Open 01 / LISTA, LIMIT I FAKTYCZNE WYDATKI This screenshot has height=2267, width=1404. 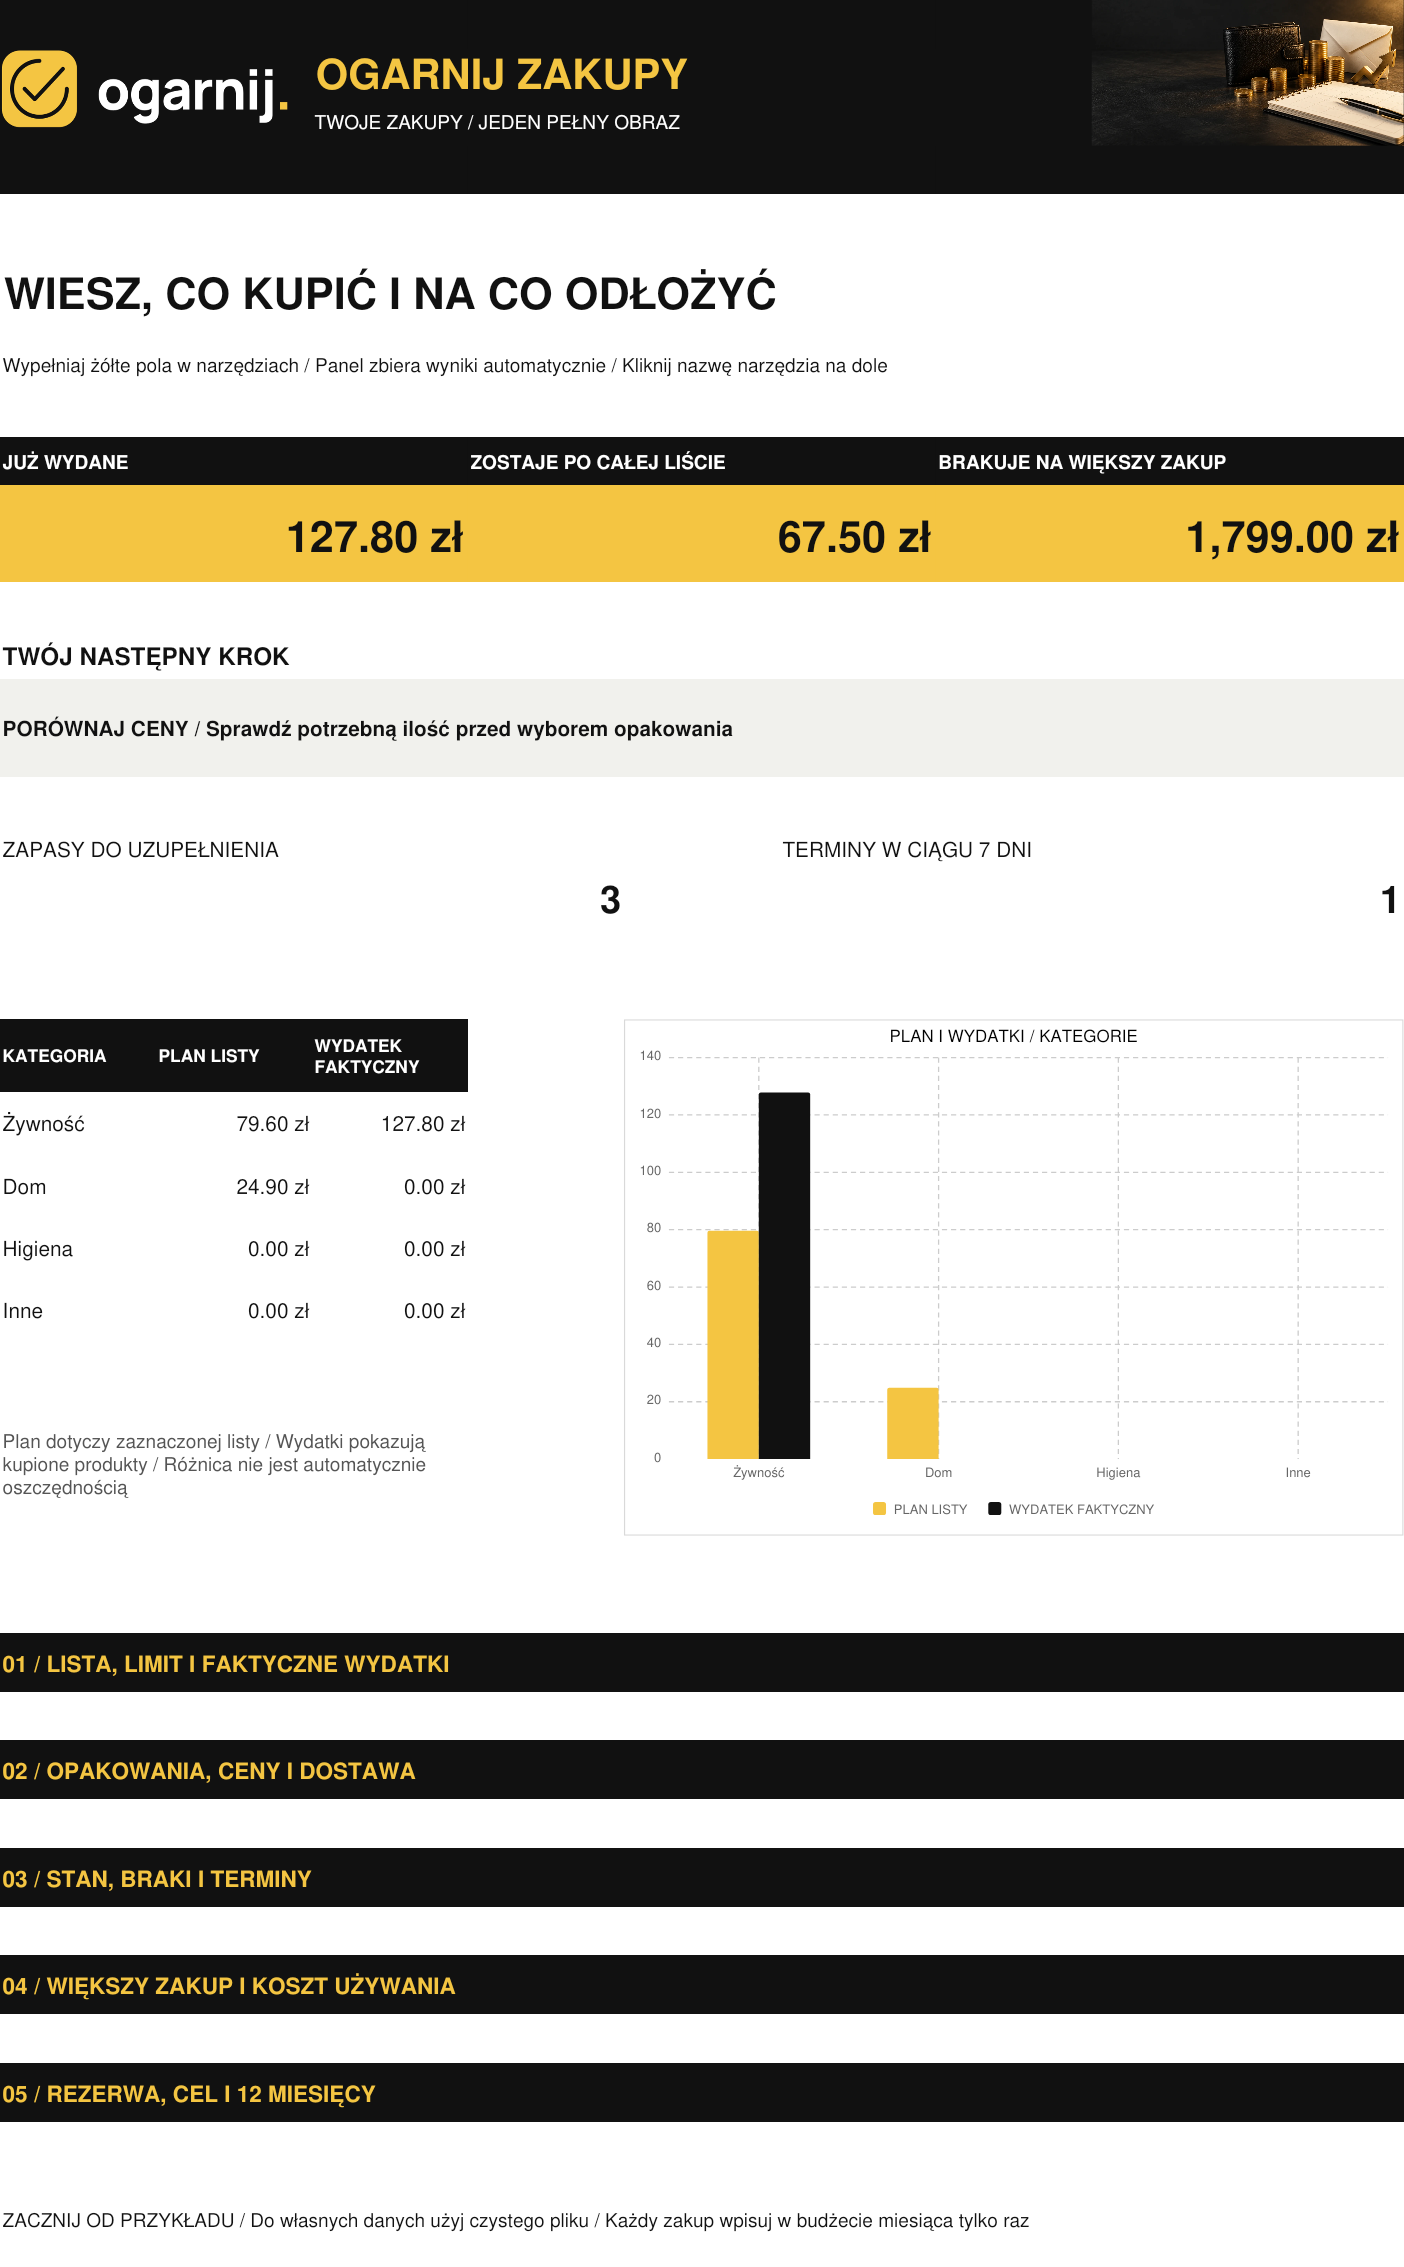point(702,1663)
